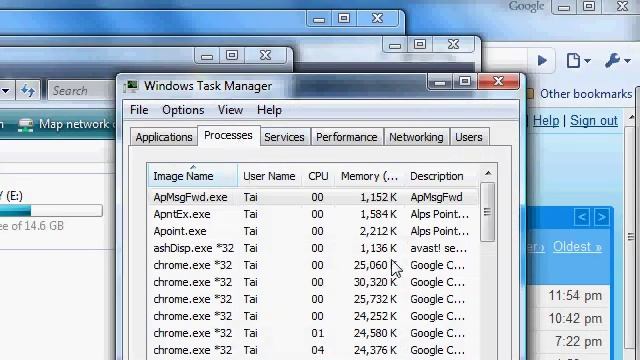Click the 11:54 pm message entry
The width and height of the screenshot is (640, 360).
point(575,296)
